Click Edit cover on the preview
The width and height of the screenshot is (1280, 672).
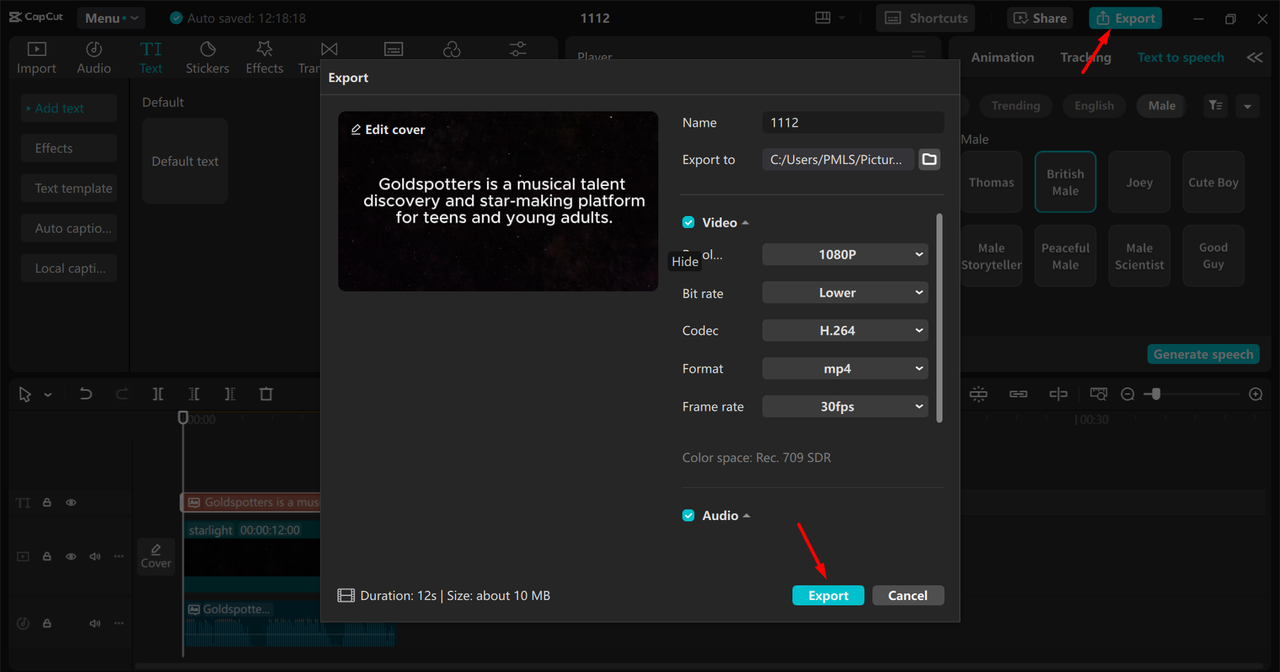pos(387,129)
